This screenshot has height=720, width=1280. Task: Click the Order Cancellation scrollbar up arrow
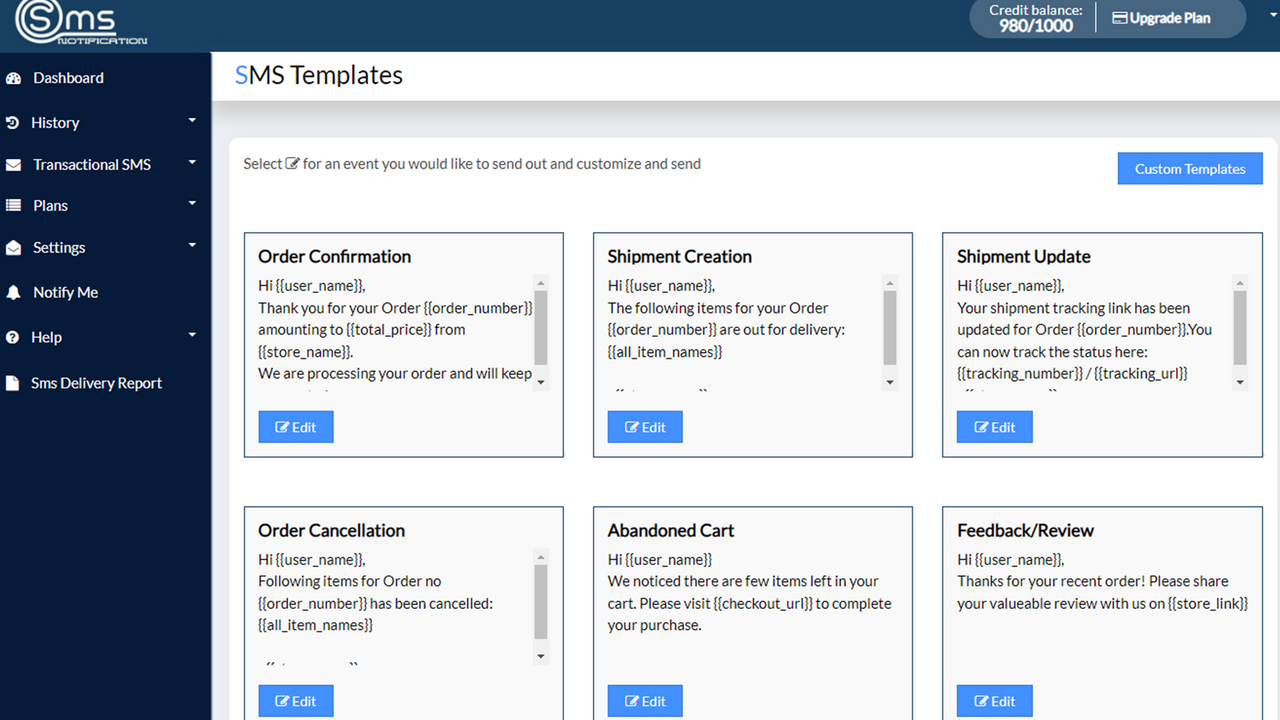tap(541, 557)
